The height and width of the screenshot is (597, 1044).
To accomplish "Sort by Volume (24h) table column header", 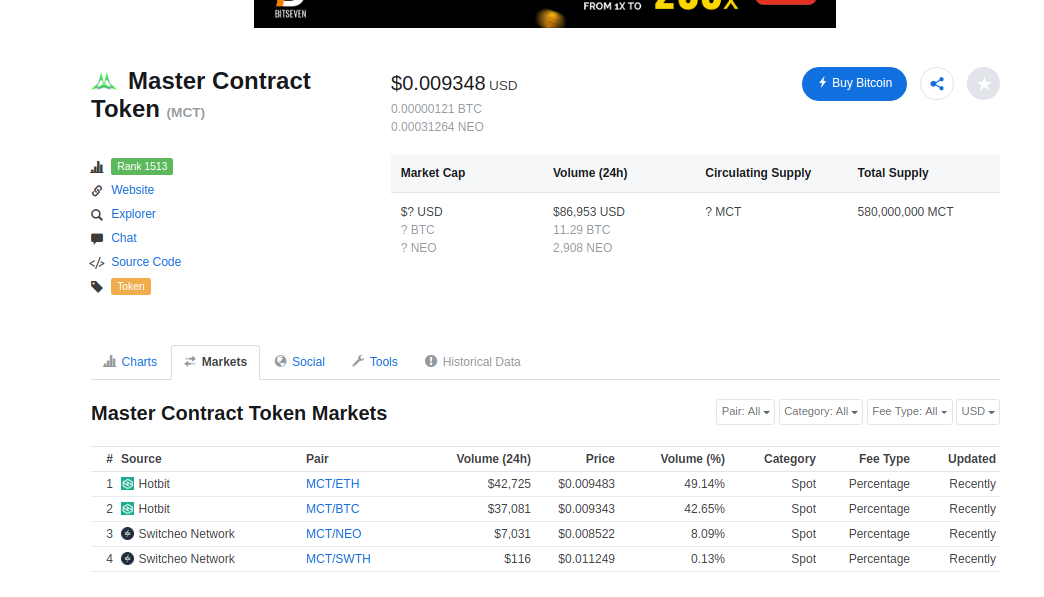I will (493, 459).
